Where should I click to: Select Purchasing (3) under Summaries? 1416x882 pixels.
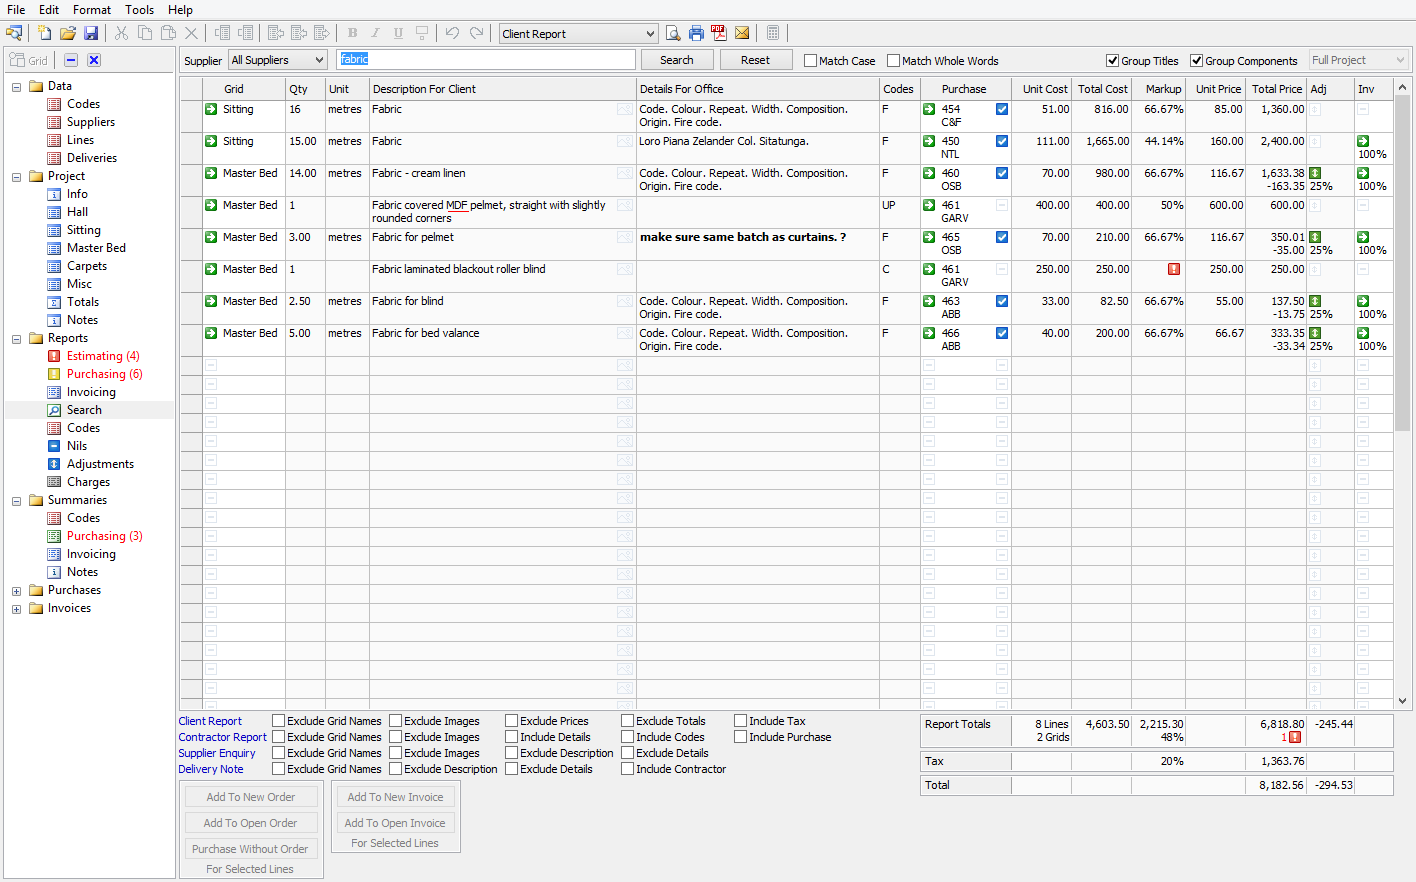[x=104, y=536]
